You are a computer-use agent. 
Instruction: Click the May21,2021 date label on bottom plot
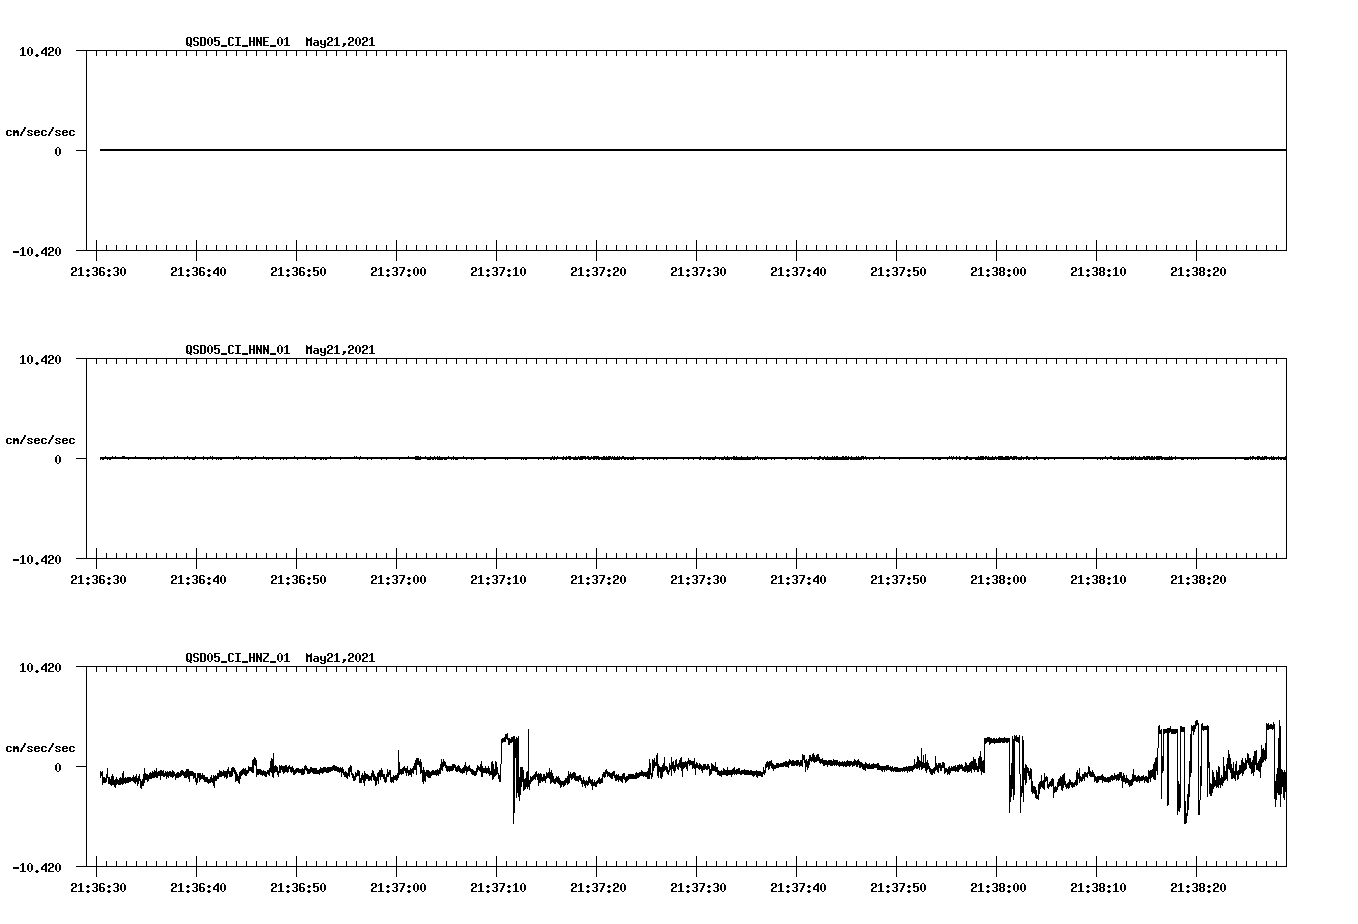point(339,658)
